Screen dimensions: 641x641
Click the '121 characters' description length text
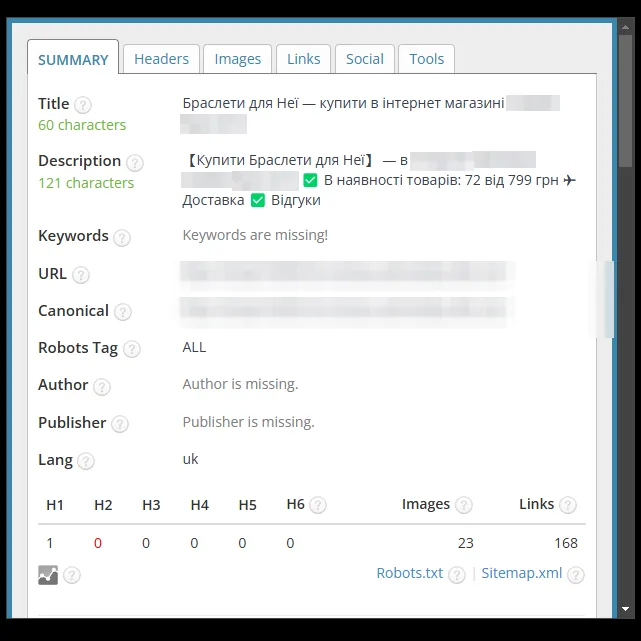(86, 183)
